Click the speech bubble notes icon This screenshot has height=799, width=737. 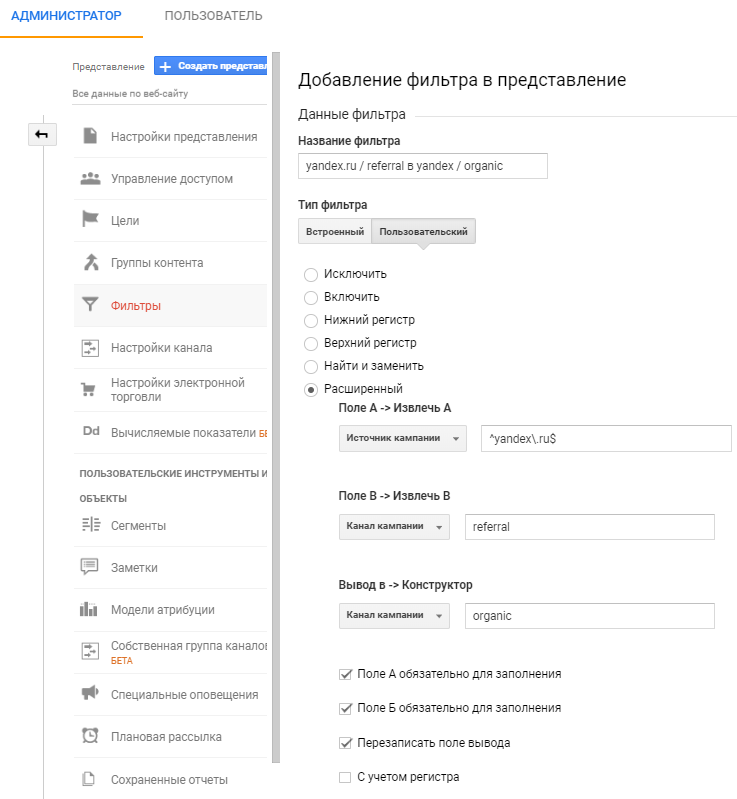[x=90, y=567]
